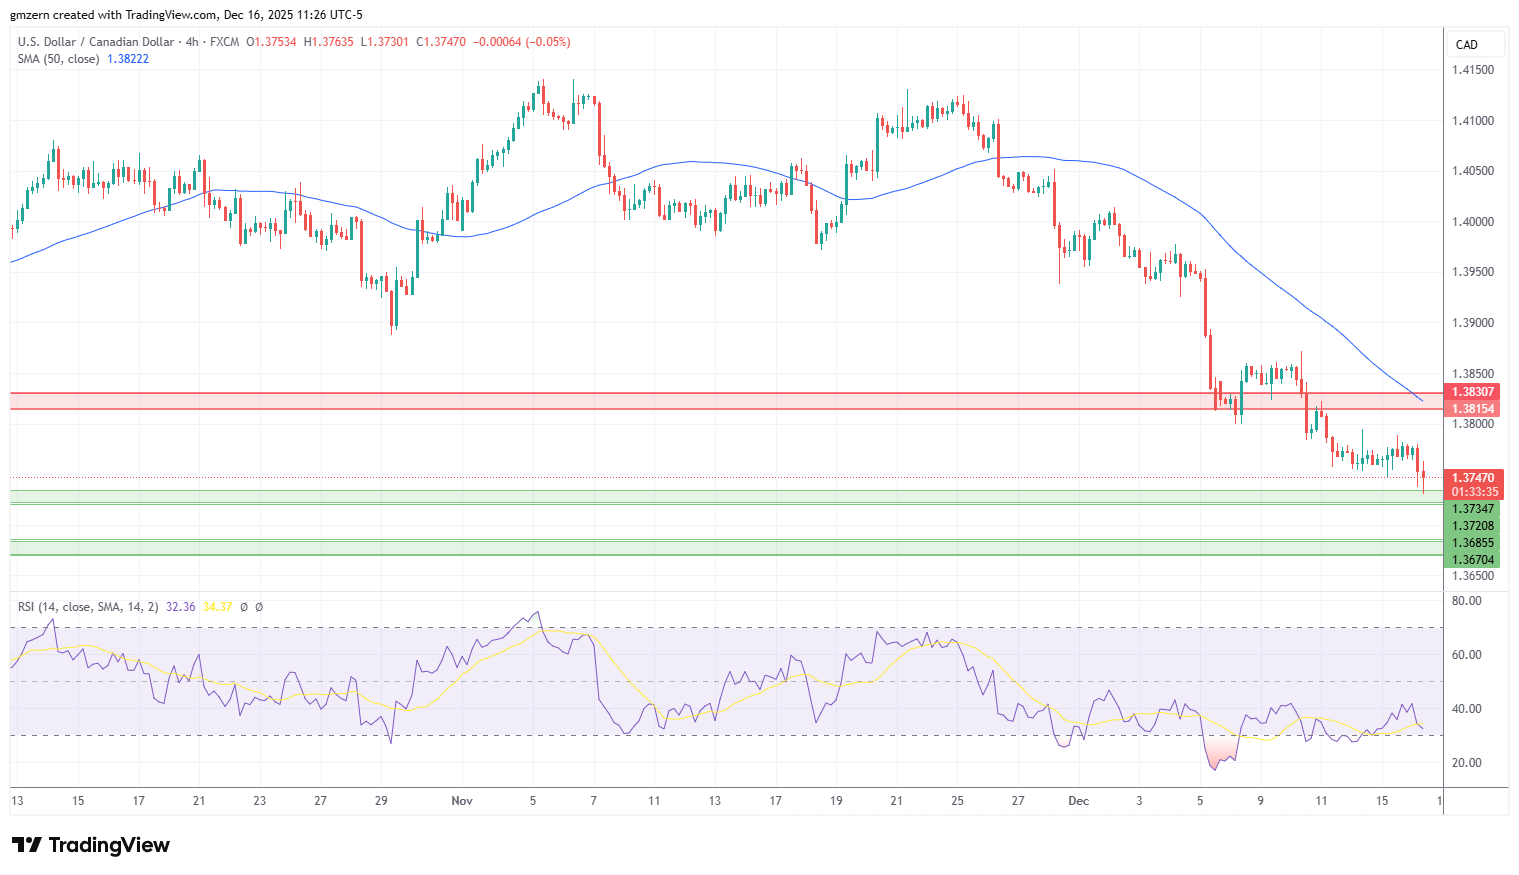Click the change value −0.00064 (−0.05%)
This screenshot has height=875, width=1519.
522,42
